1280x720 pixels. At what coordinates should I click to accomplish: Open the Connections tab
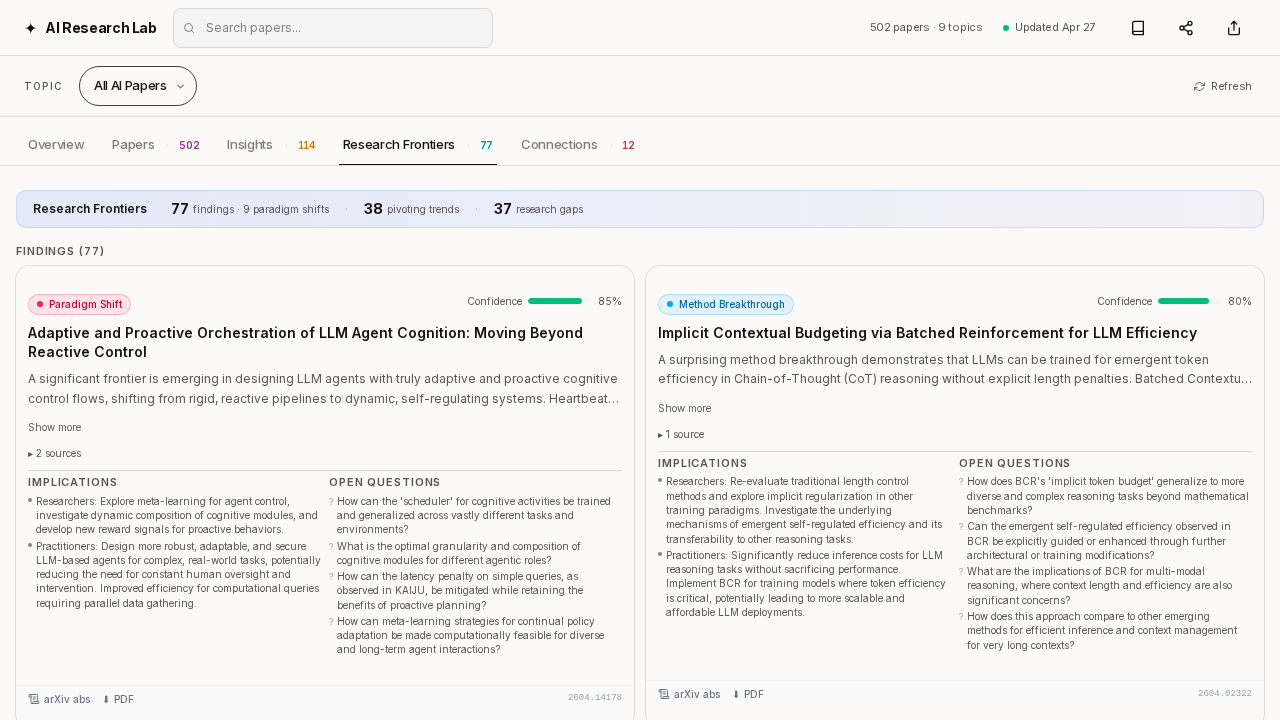tap(559, 145)
